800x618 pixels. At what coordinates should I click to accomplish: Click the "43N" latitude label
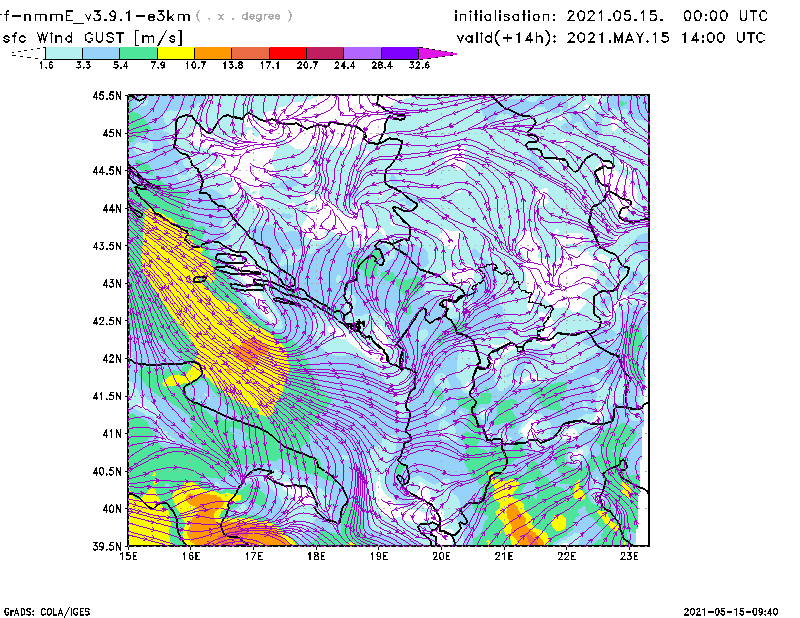click(112, 283)
